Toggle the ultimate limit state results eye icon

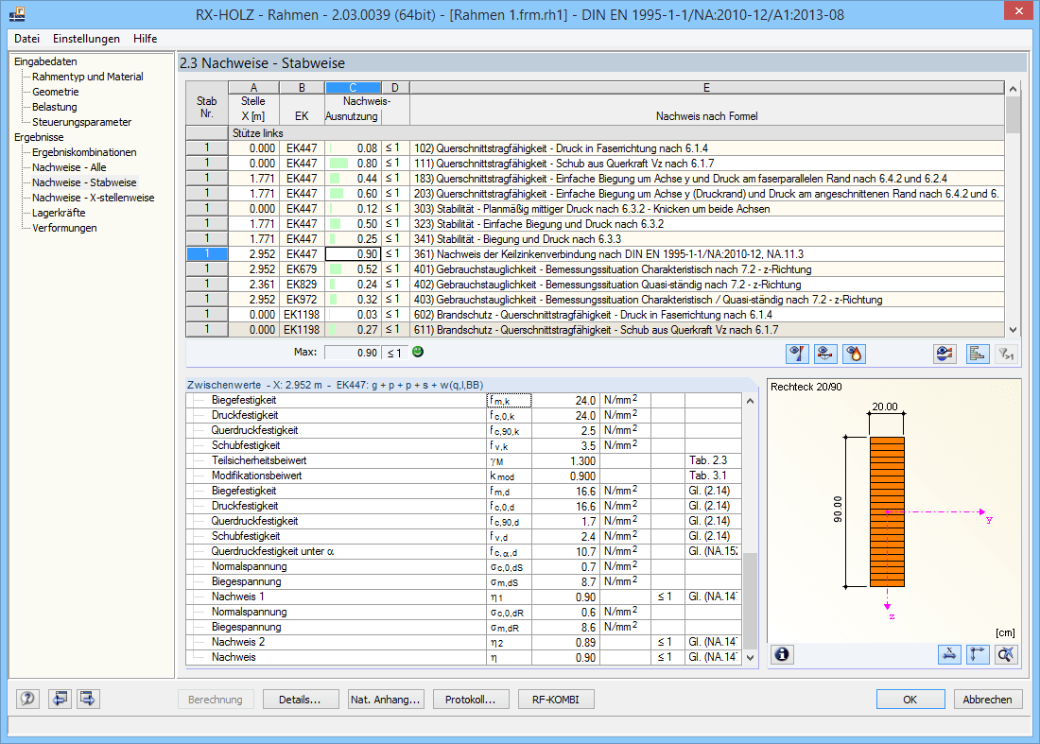797,354
